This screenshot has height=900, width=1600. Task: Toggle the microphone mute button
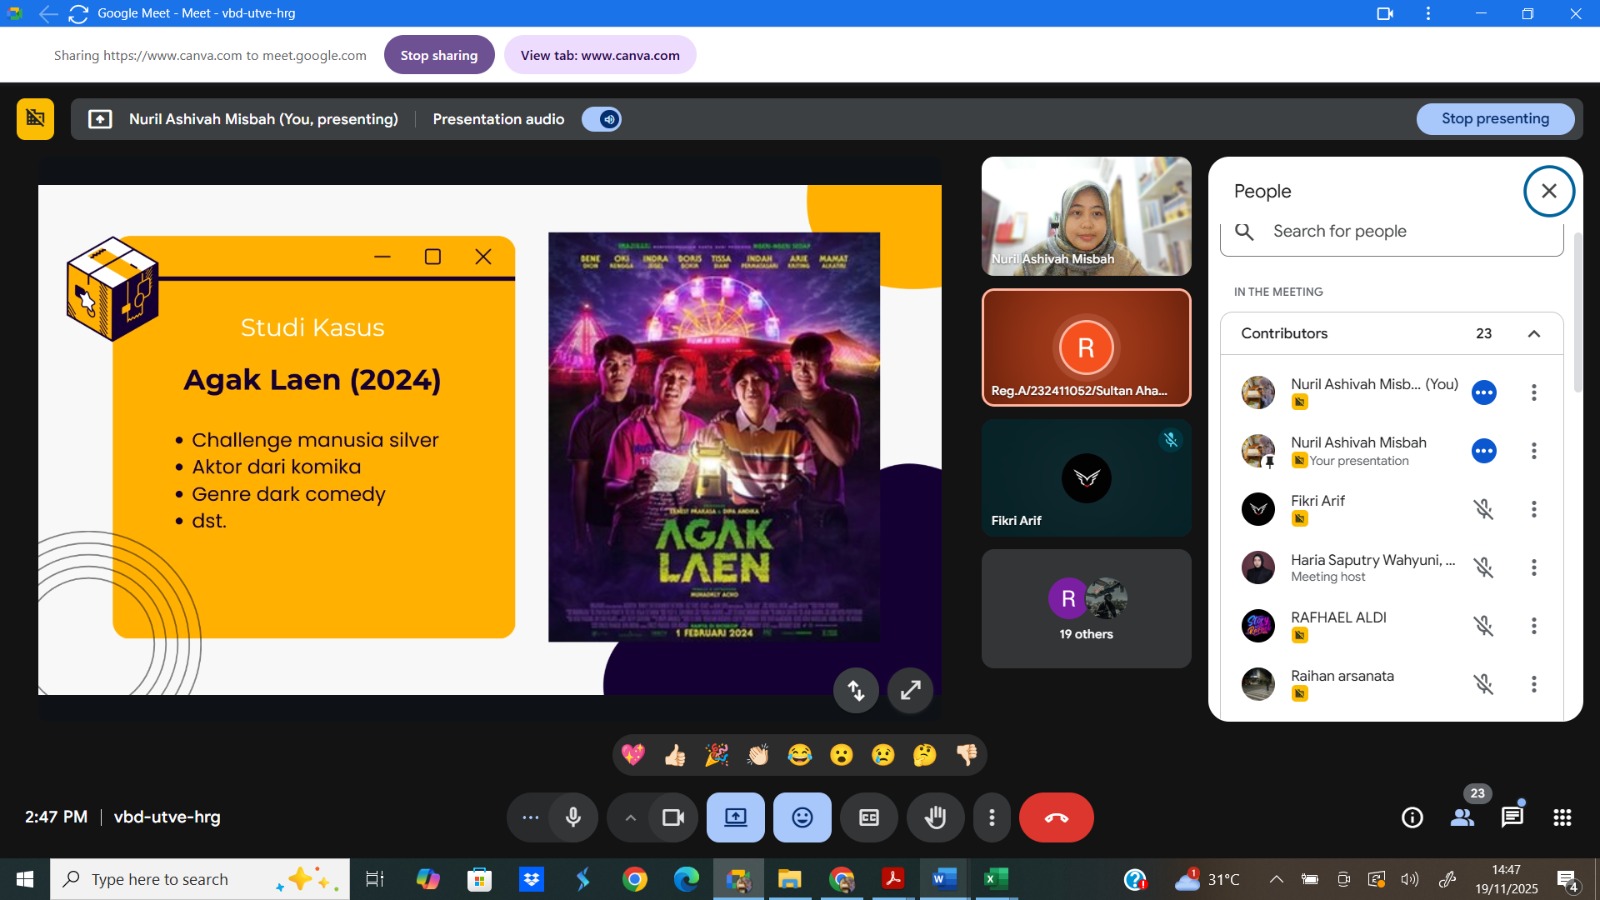(573, 818)
